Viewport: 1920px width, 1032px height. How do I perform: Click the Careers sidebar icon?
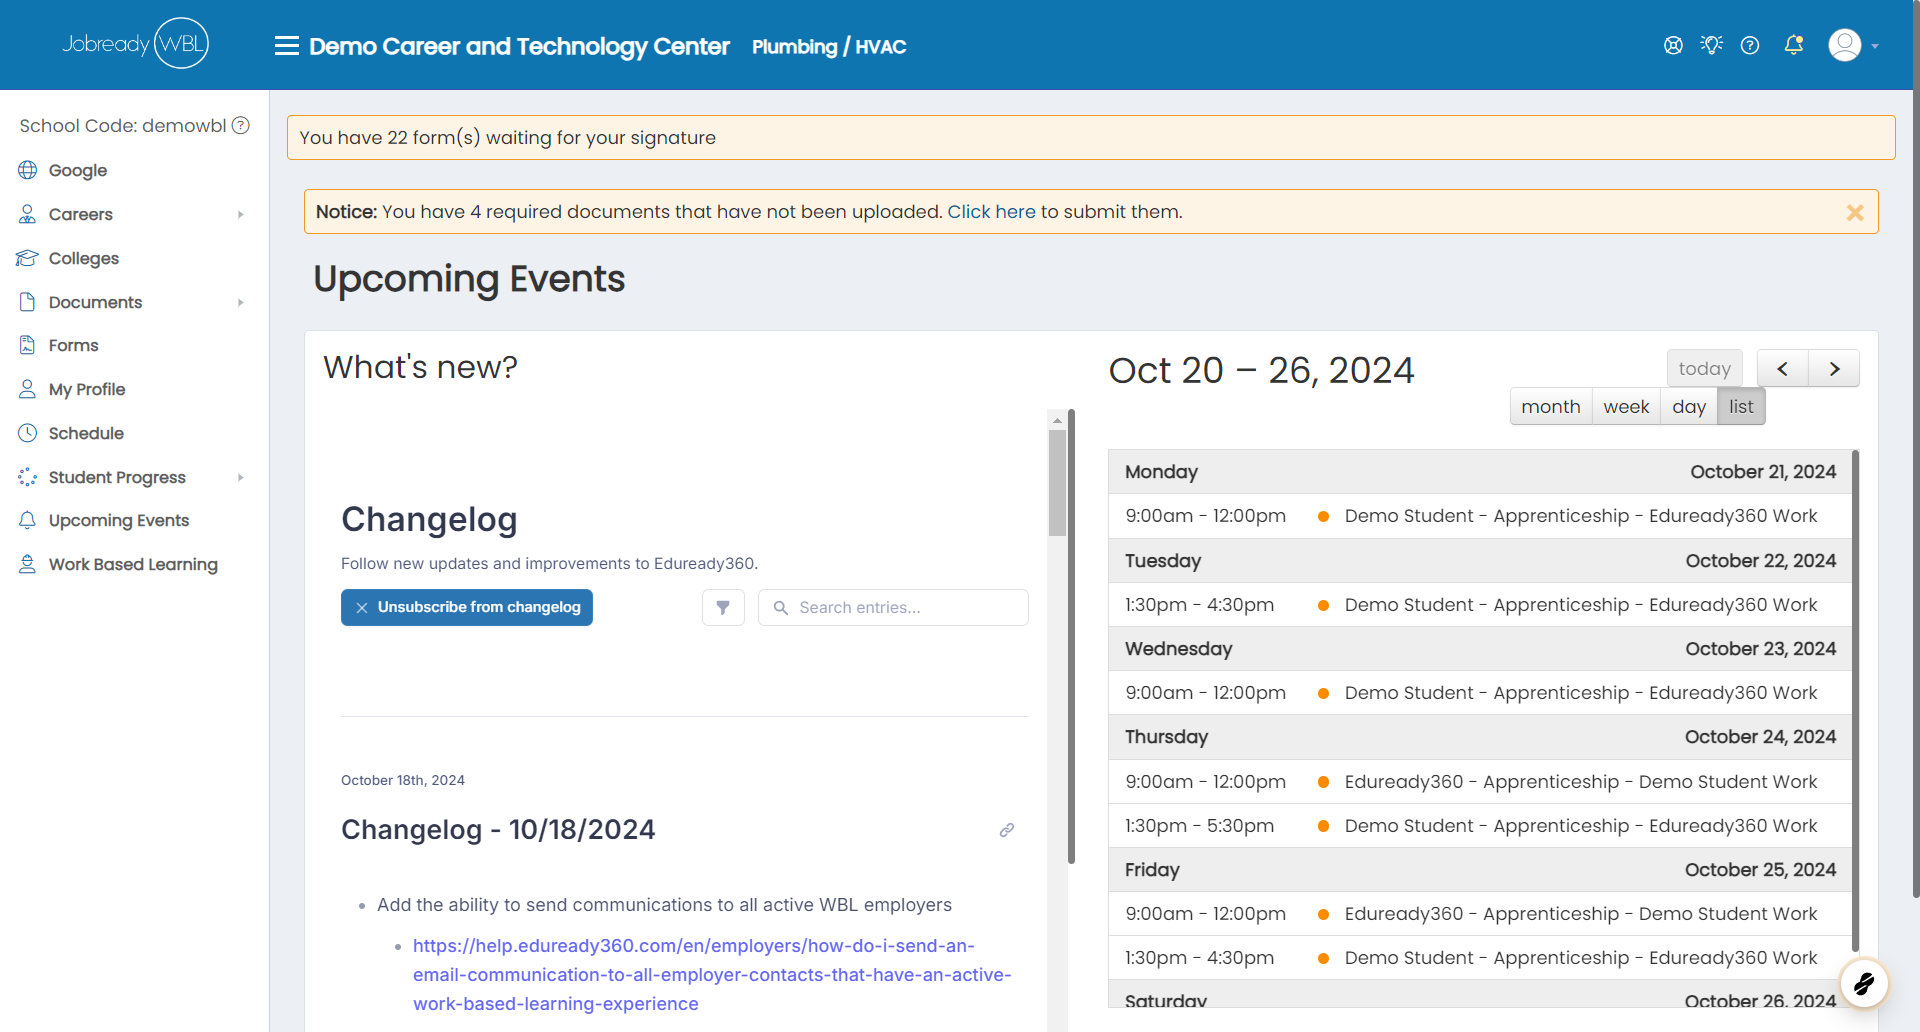(28, 214)
